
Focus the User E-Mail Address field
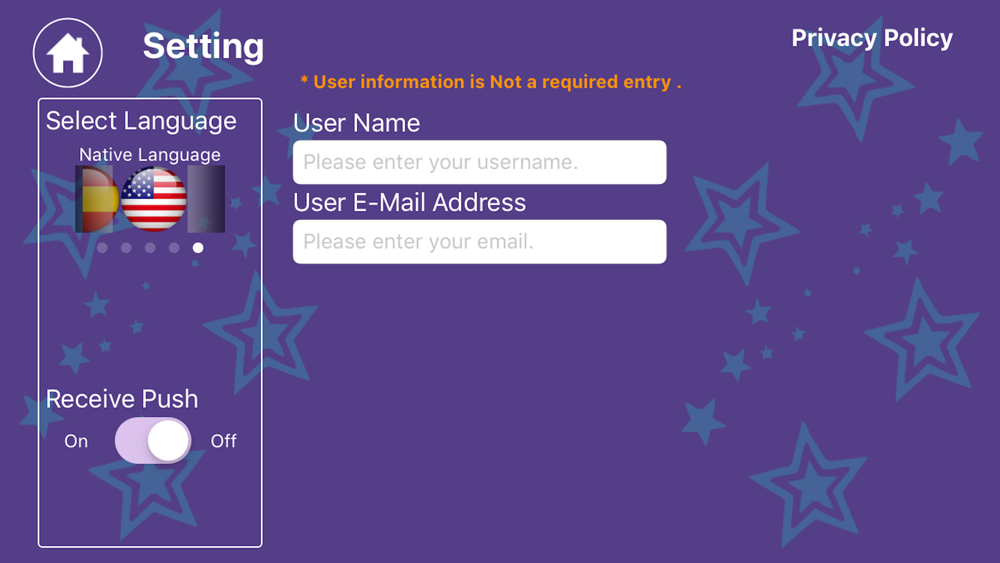point(480,242)
